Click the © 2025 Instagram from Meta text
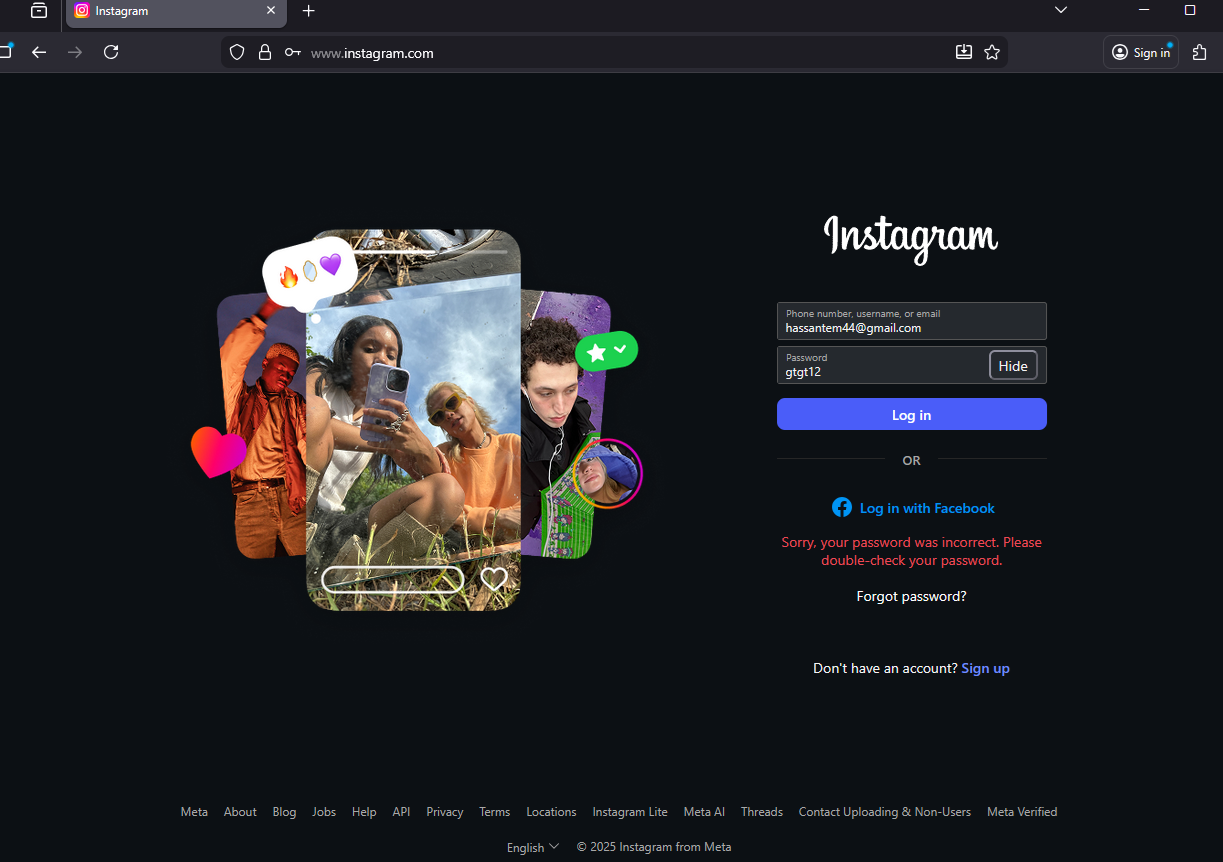 click(x=654, y=847)
